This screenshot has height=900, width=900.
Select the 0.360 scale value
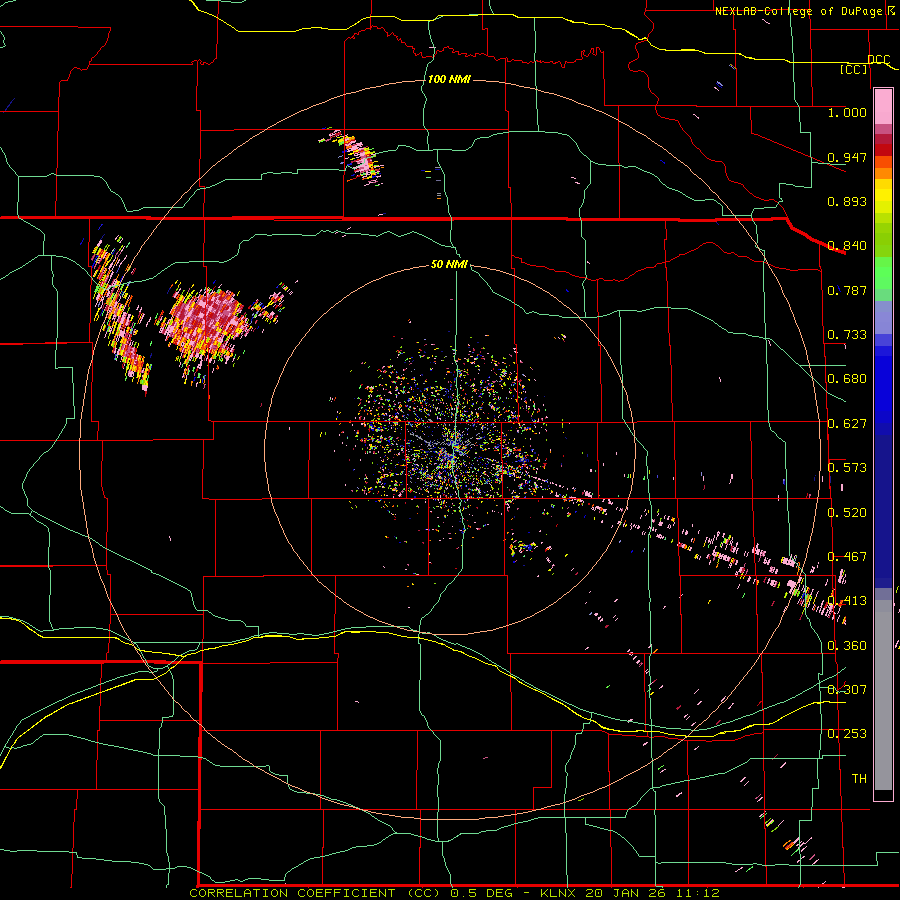tap(847, 646)
